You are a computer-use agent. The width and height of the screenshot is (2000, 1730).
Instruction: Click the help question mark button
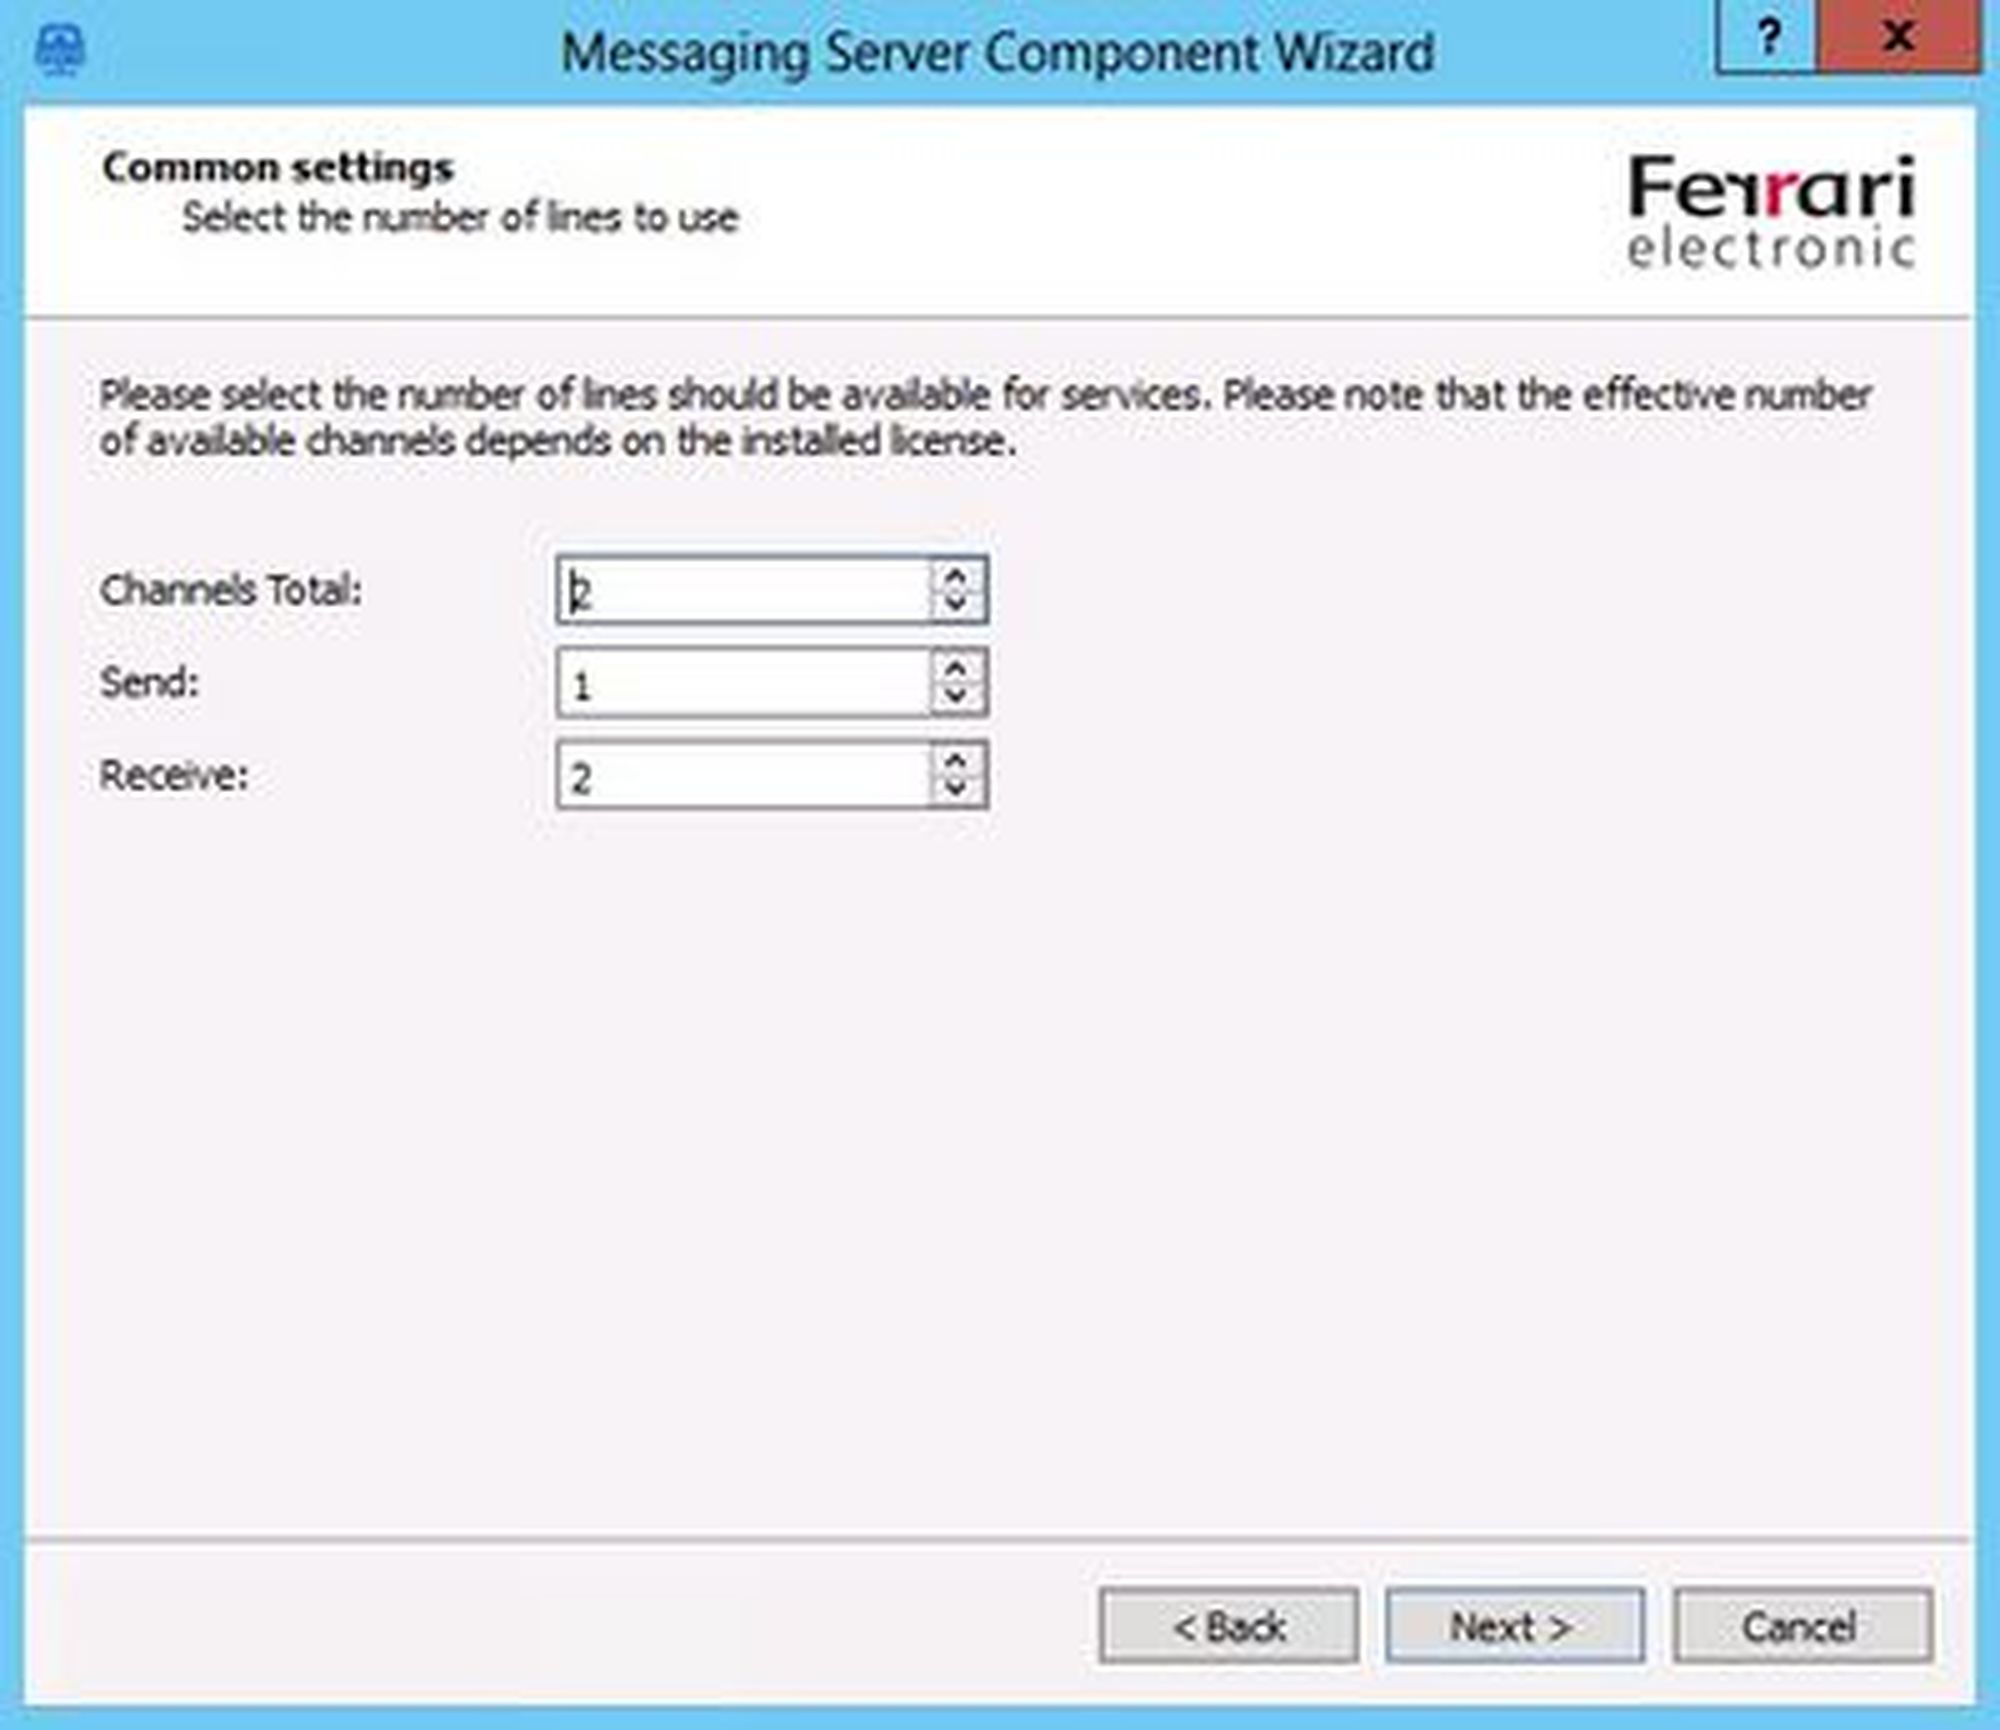coord(1767,38)
